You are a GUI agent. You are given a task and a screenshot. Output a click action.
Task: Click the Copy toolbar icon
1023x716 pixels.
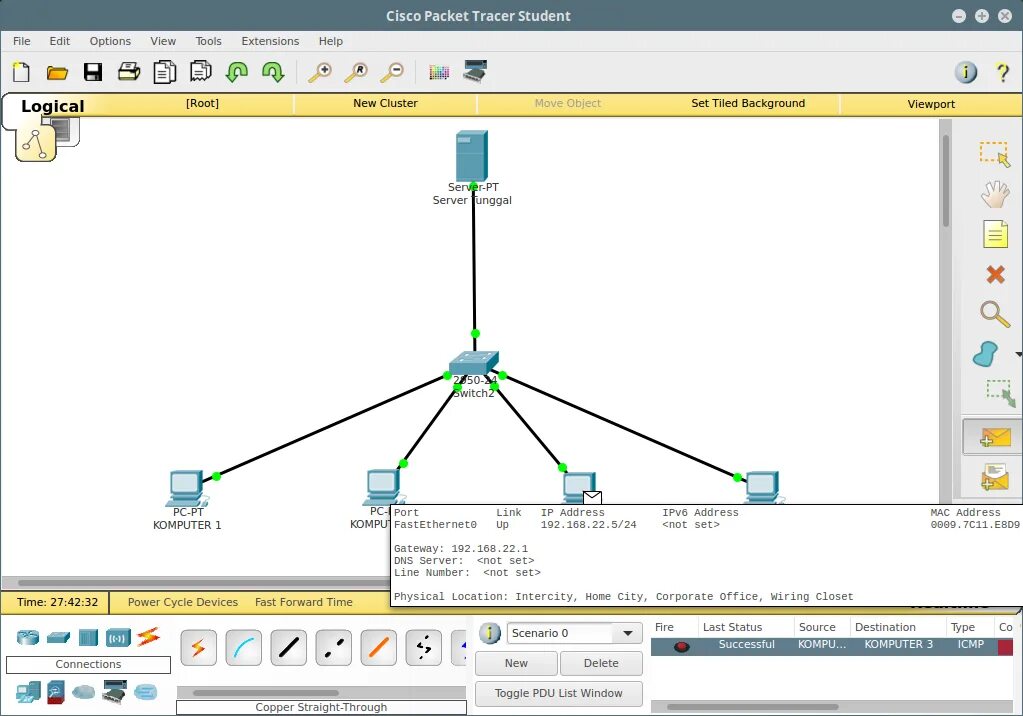click(x=164, y=72)
